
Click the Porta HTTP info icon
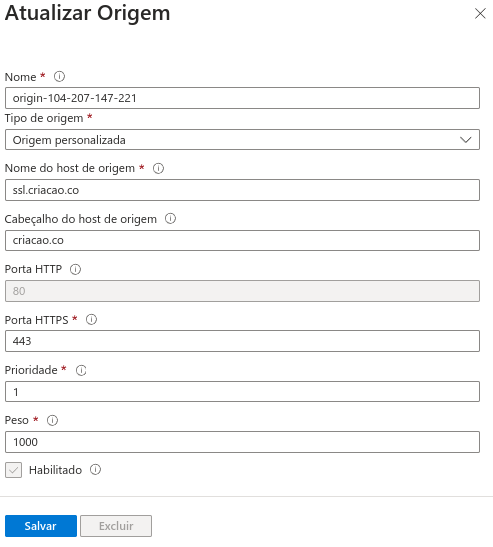75,269
